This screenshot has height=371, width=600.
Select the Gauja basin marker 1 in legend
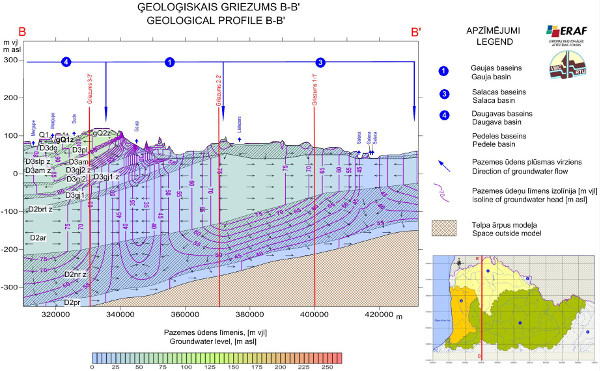(443, 71)
